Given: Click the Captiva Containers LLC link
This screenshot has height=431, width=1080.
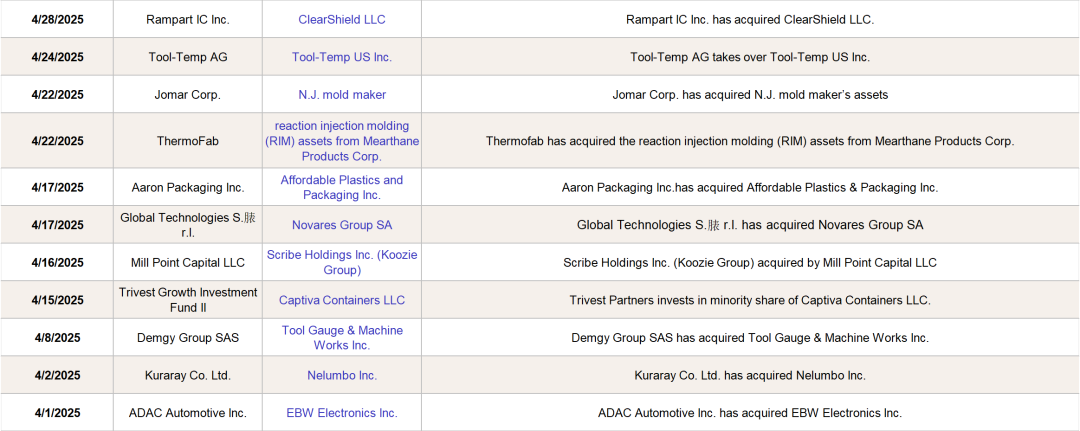Looking at the screenshot, I should click(x=341, y=300).
